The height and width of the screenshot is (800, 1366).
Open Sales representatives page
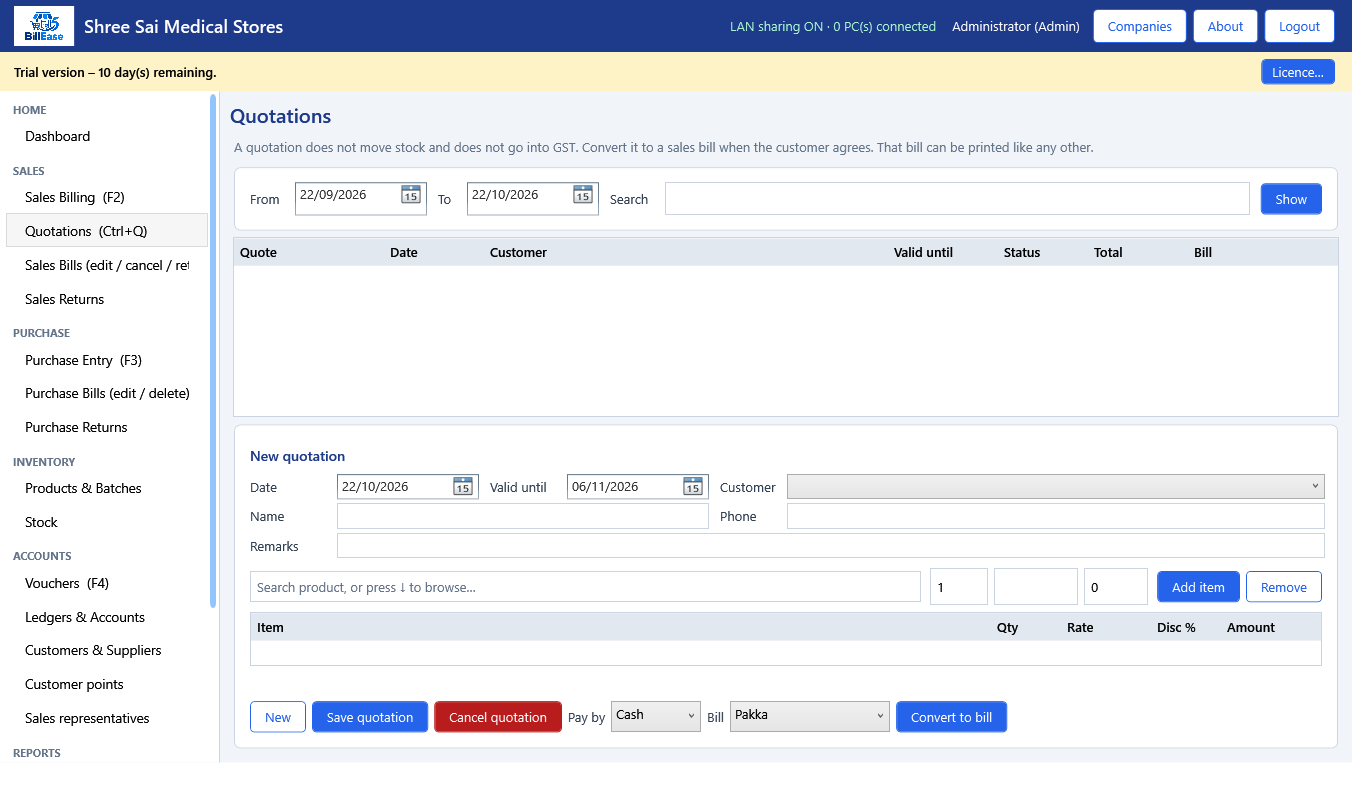point(107,718)
